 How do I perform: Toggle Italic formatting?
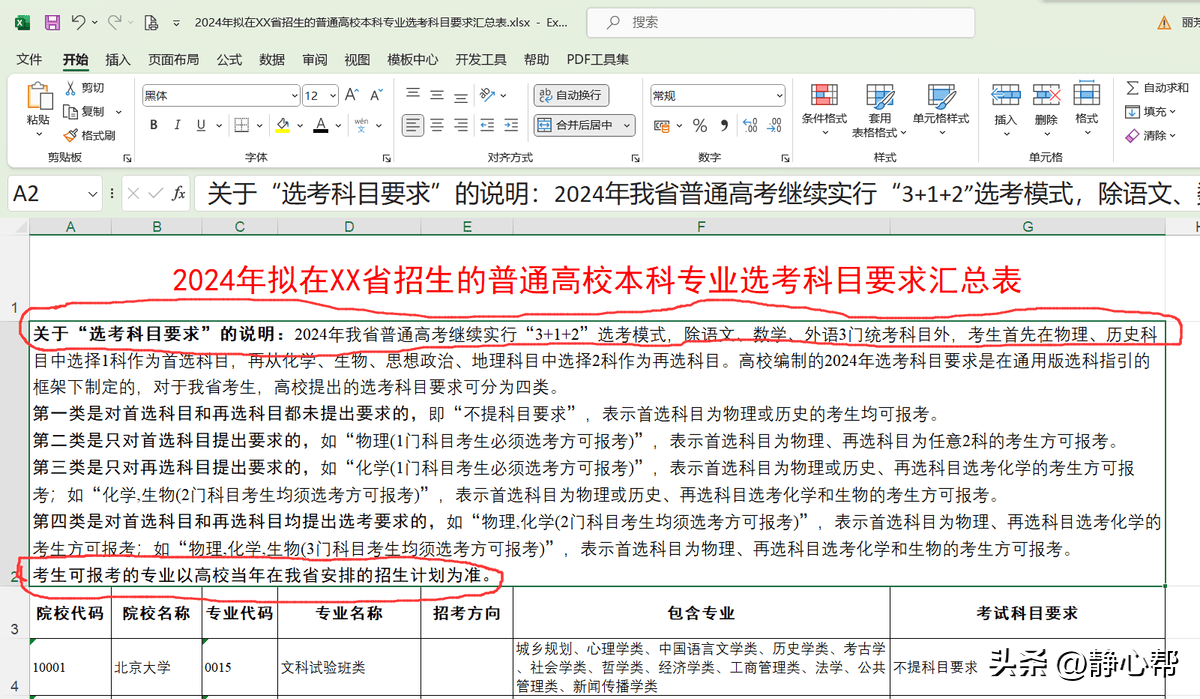178,125
